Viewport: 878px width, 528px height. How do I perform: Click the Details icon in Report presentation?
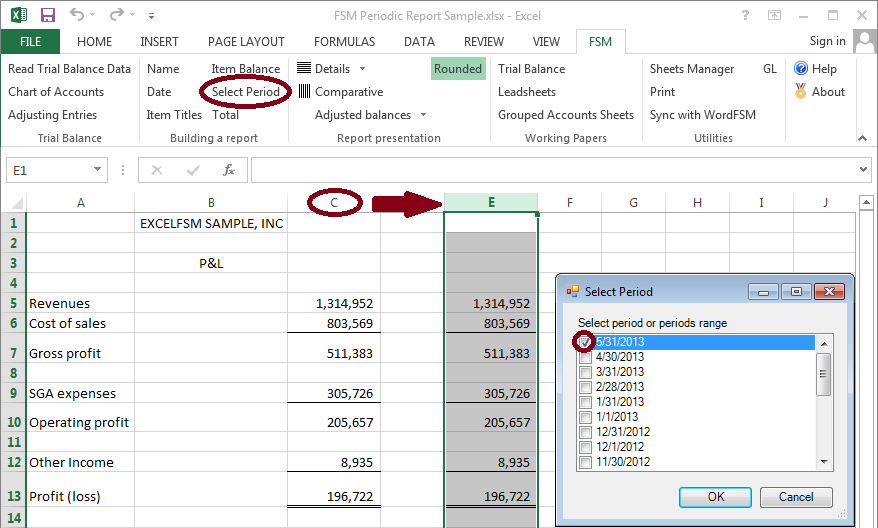click(303, 68)
